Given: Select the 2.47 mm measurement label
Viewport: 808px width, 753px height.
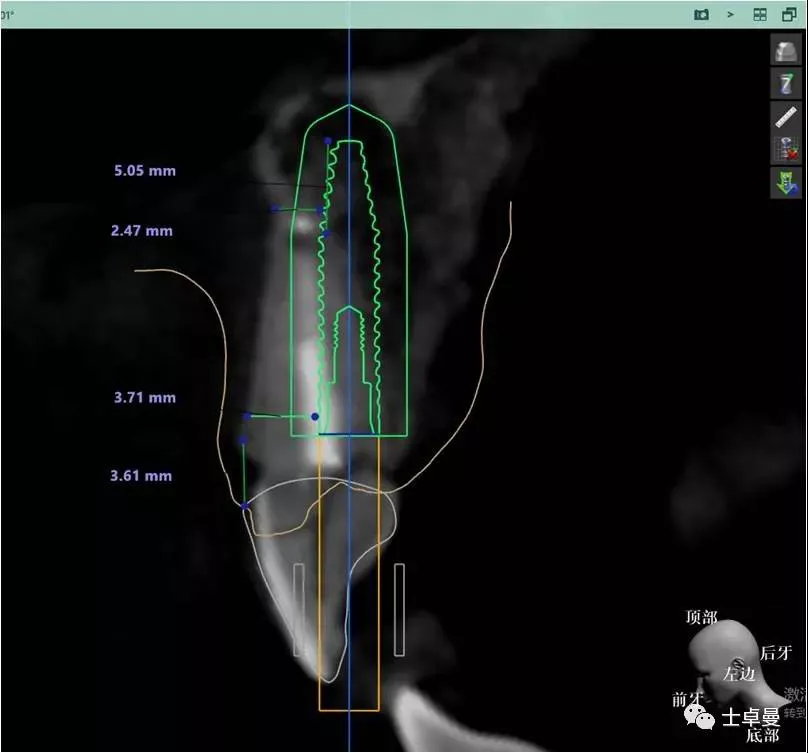Looking at the screenshot, I should (142, 231).
